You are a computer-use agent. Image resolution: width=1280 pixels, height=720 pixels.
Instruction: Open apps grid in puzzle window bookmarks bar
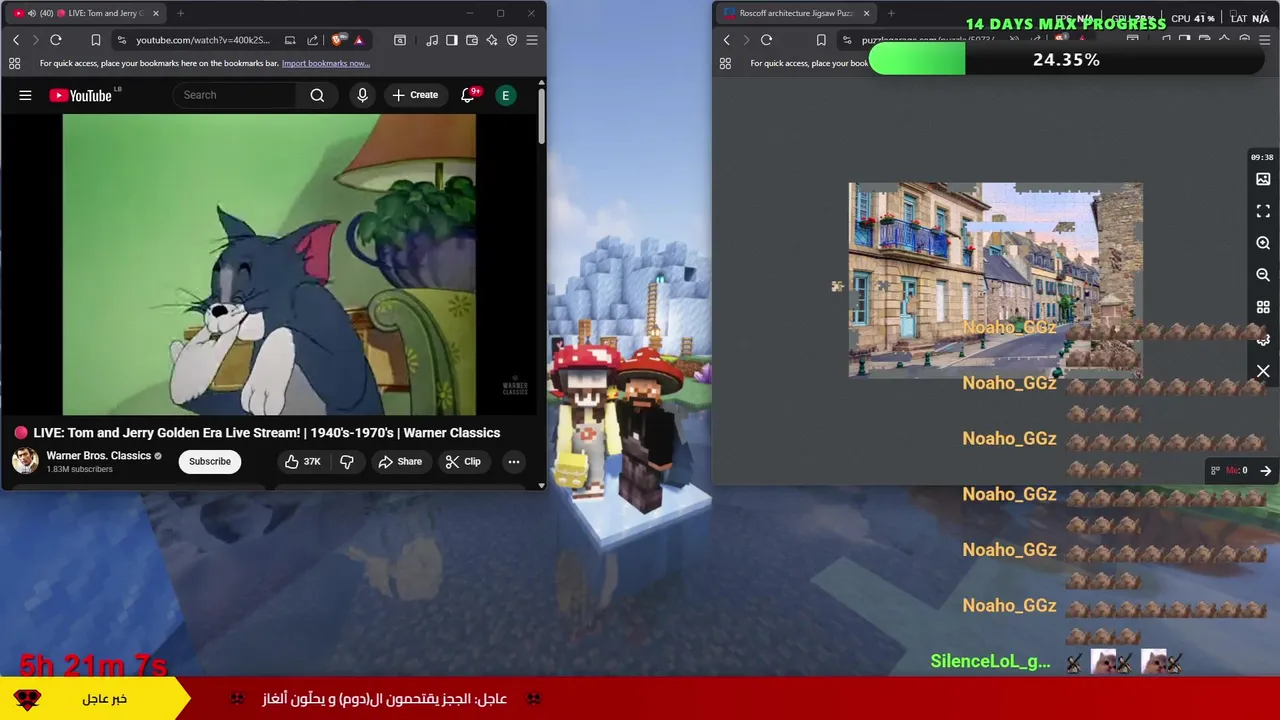[x=725, y=63]
